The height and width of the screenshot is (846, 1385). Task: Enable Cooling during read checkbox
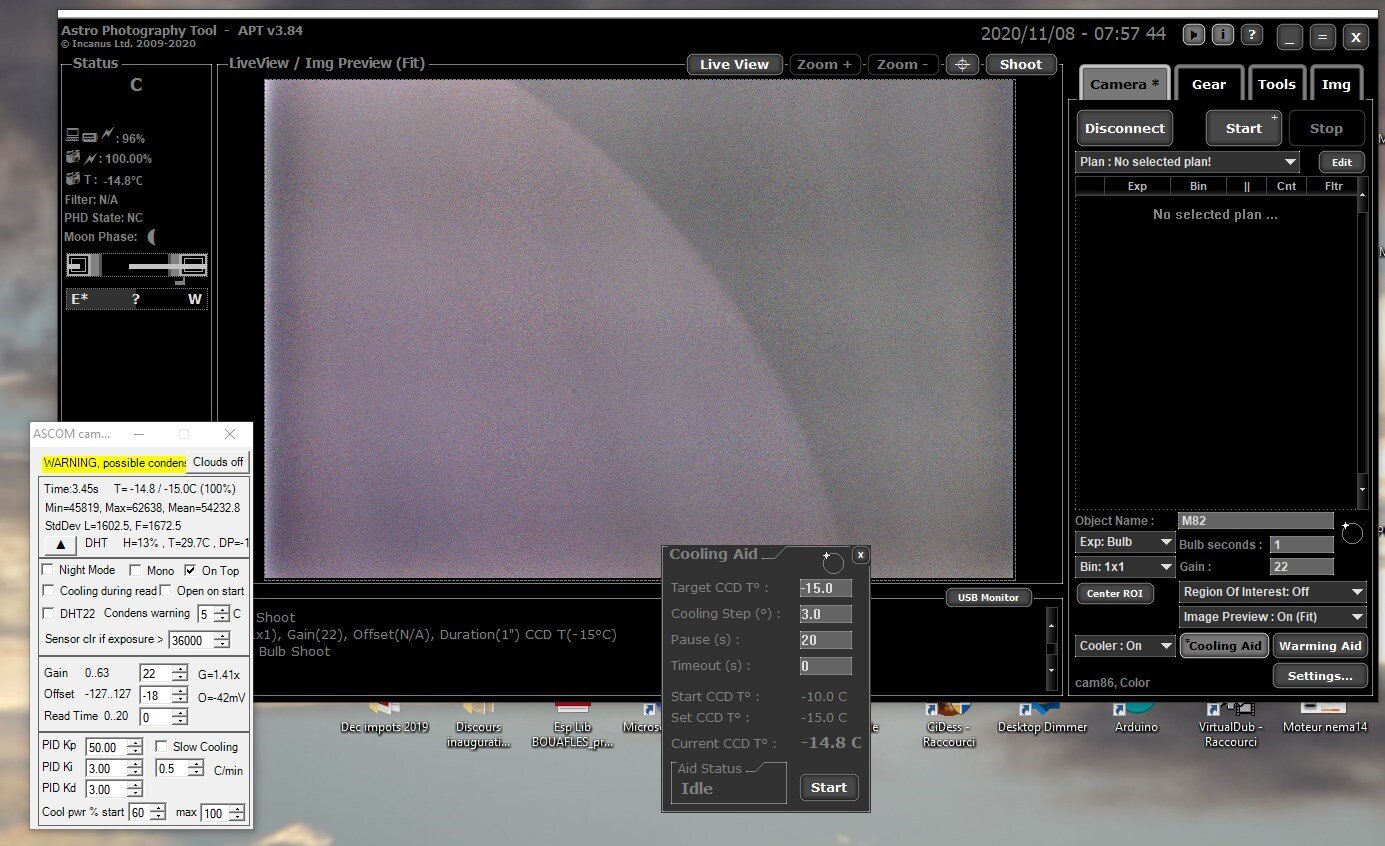(x=49, y=591)
